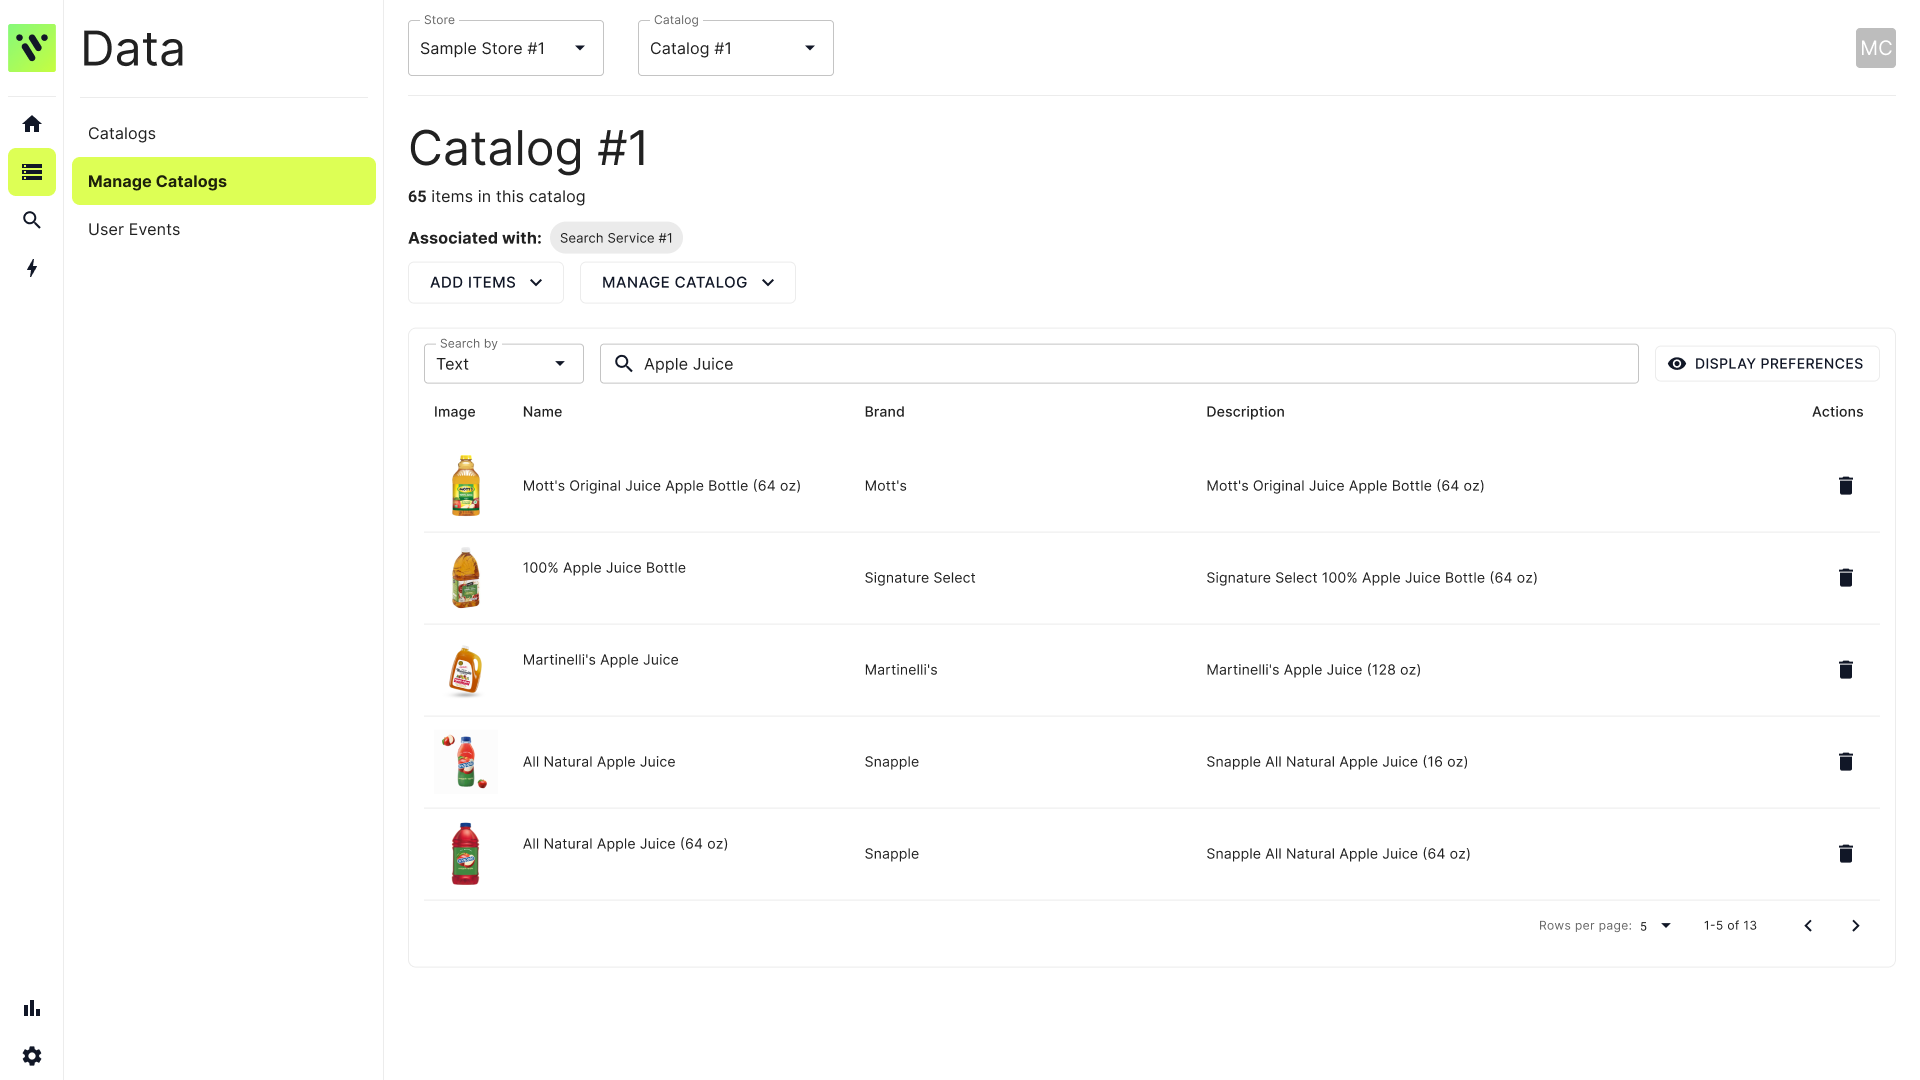Open Display Preferences
This screenshot has height=1080, width=1920.
[x=1767, y=364]
